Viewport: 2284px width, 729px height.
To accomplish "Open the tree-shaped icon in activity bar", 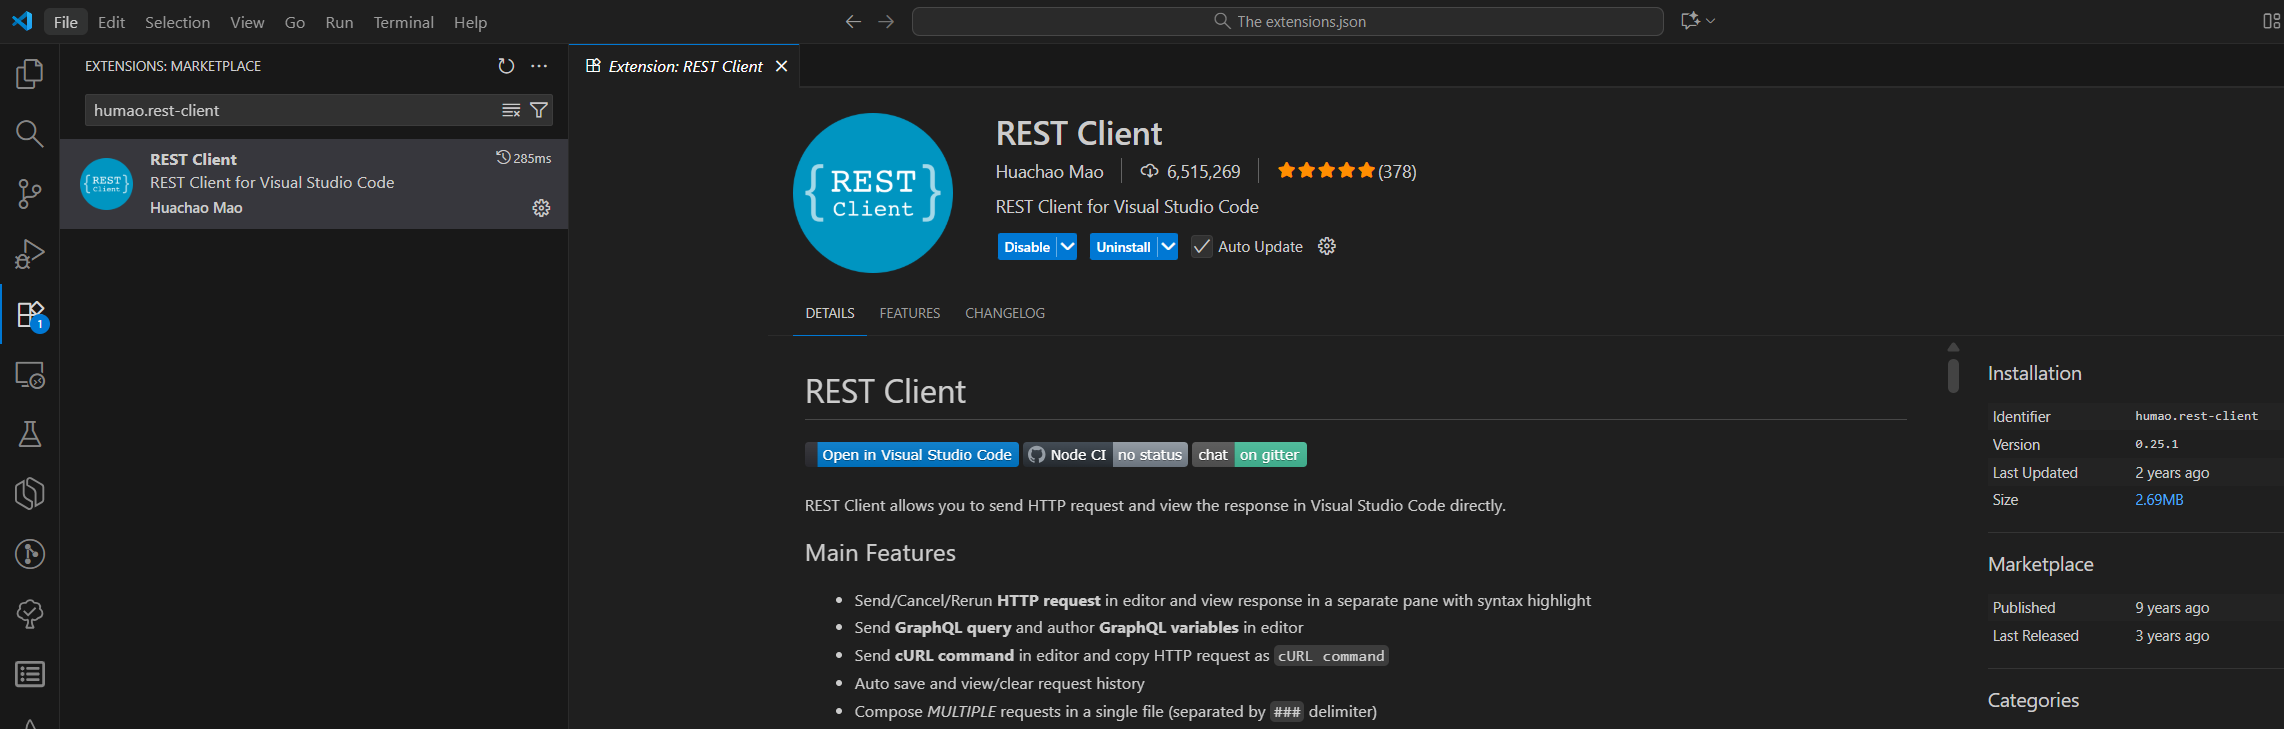I will [30, 614].
